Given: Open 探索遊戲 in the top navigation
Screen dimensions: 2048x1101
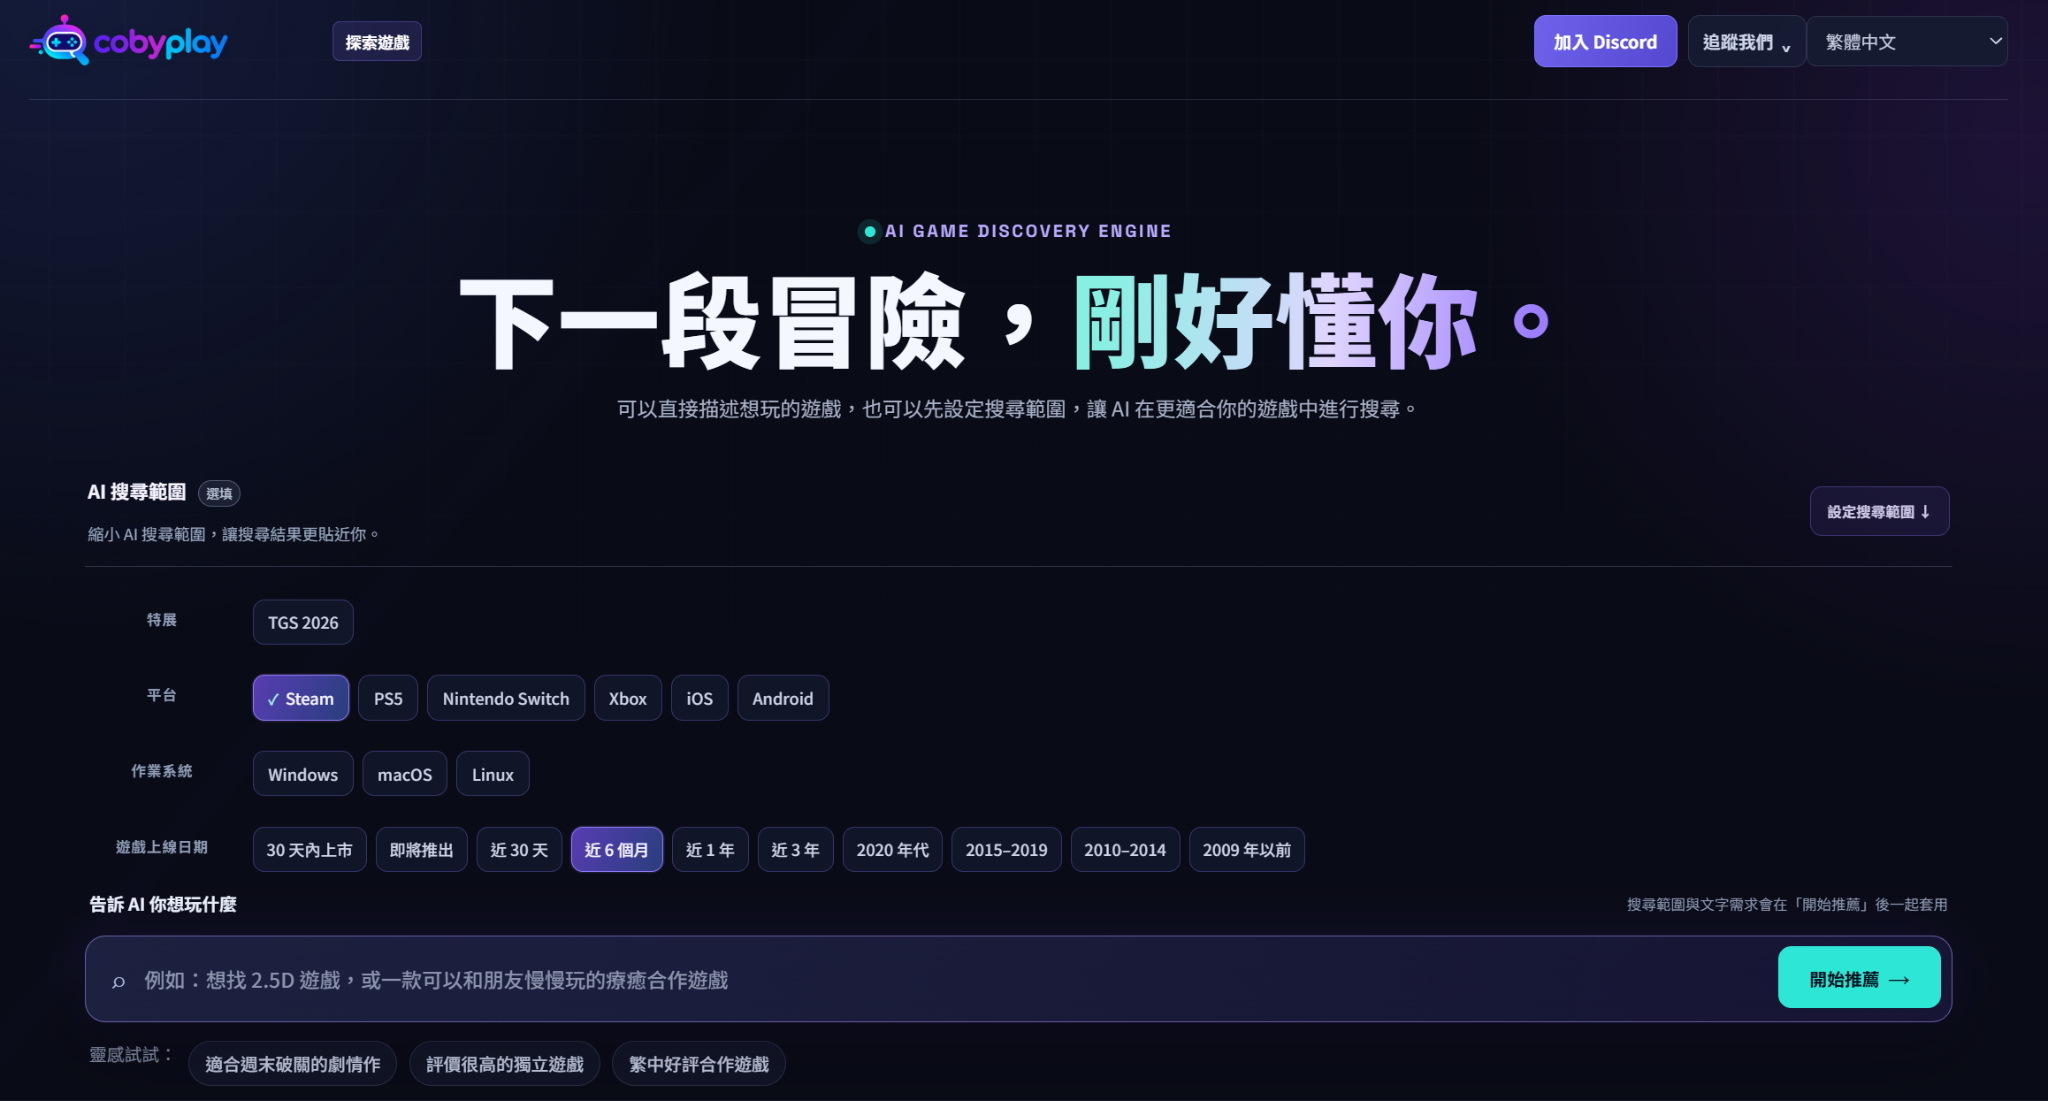Looking at the screenshot, I should (x=377, y=42).
